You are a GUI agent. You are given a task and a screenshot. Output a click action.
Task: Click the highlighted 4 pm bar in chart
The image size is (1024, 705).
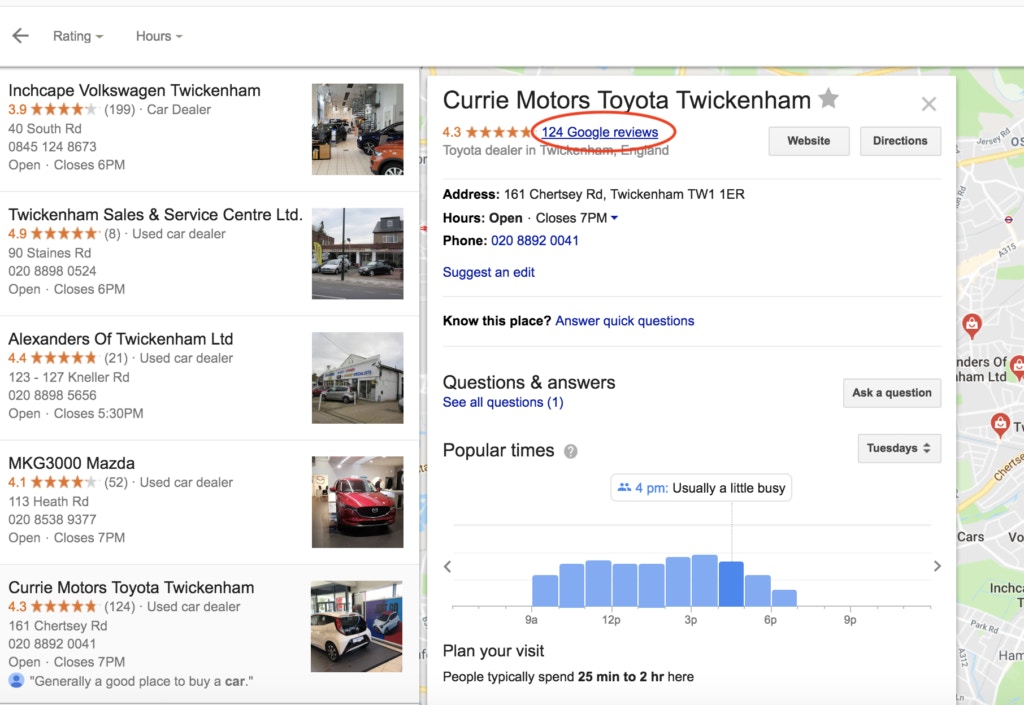click(x=731, y=584)
